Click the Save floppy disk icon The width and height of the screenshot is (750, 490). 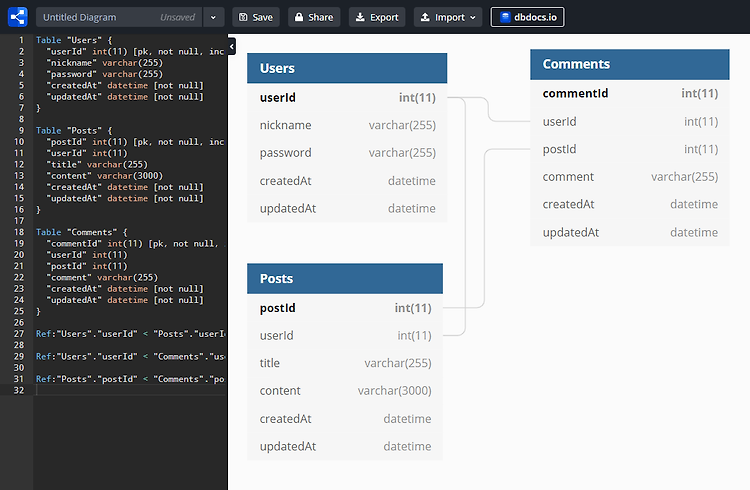pos(243,17)
